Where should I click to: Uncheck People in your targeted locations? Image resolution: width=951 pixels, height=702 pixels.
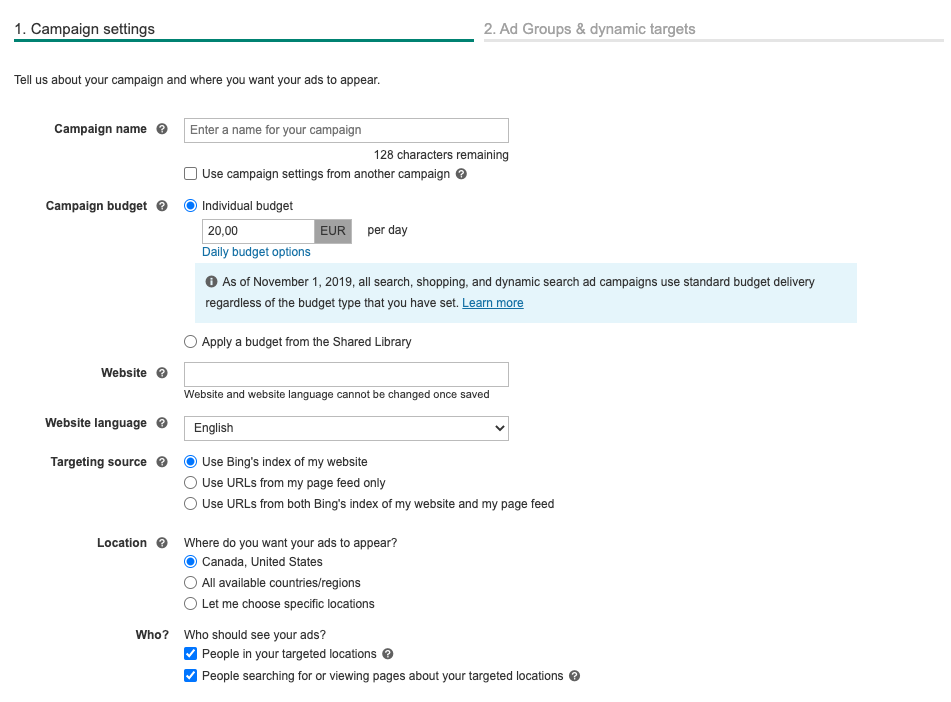[190, 653]
